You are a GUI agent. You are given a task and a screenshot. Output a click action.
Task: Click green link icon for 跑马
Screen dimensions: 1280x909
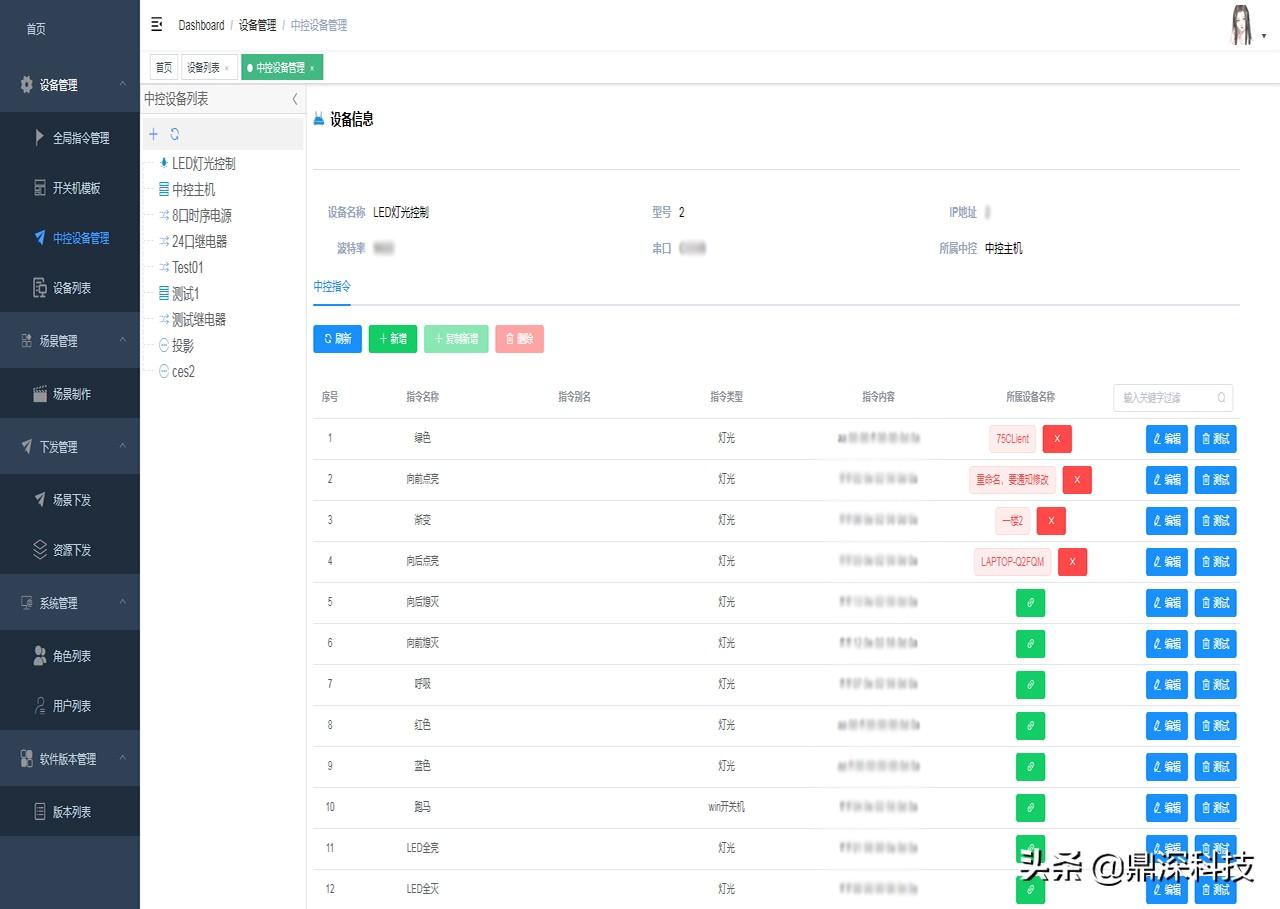(x=1030, y=808)
